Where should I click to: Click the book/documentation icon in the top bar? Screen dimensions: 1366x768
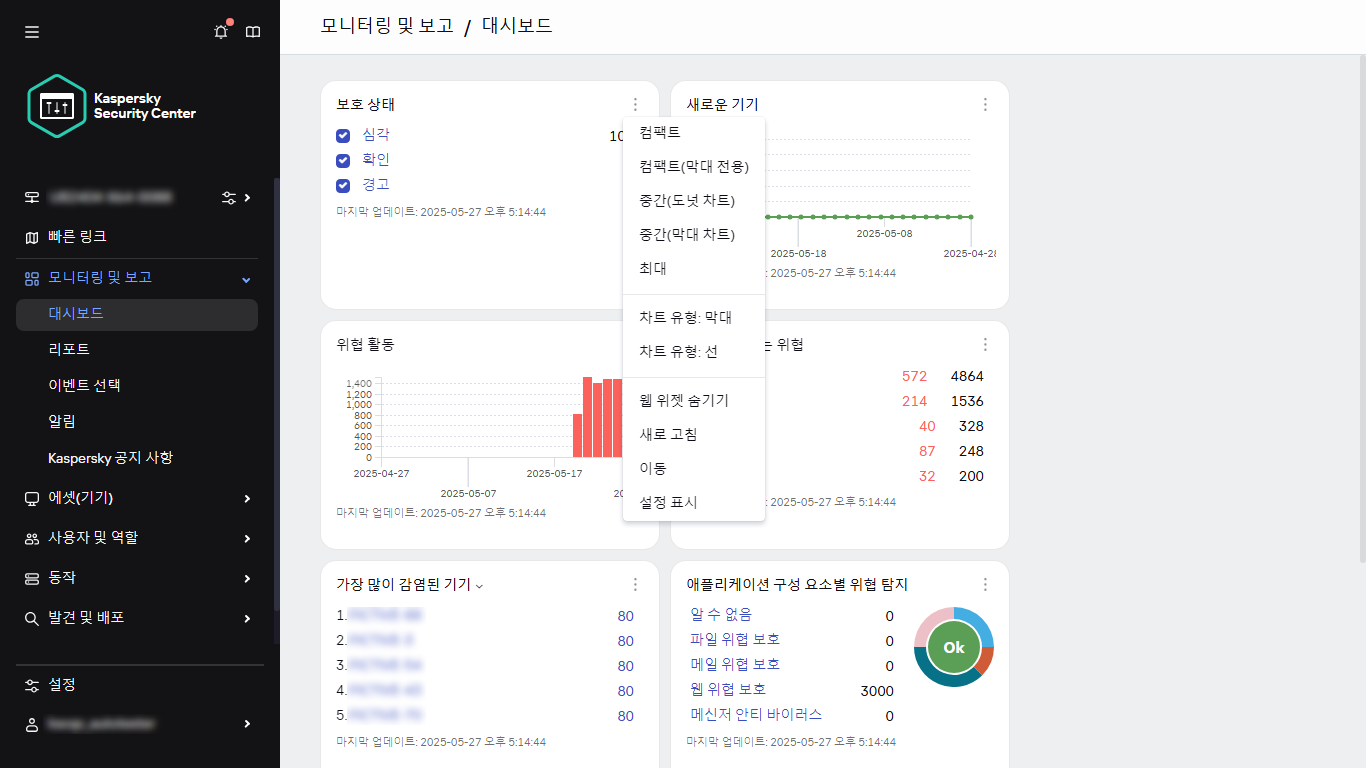[x=253, y=31]
